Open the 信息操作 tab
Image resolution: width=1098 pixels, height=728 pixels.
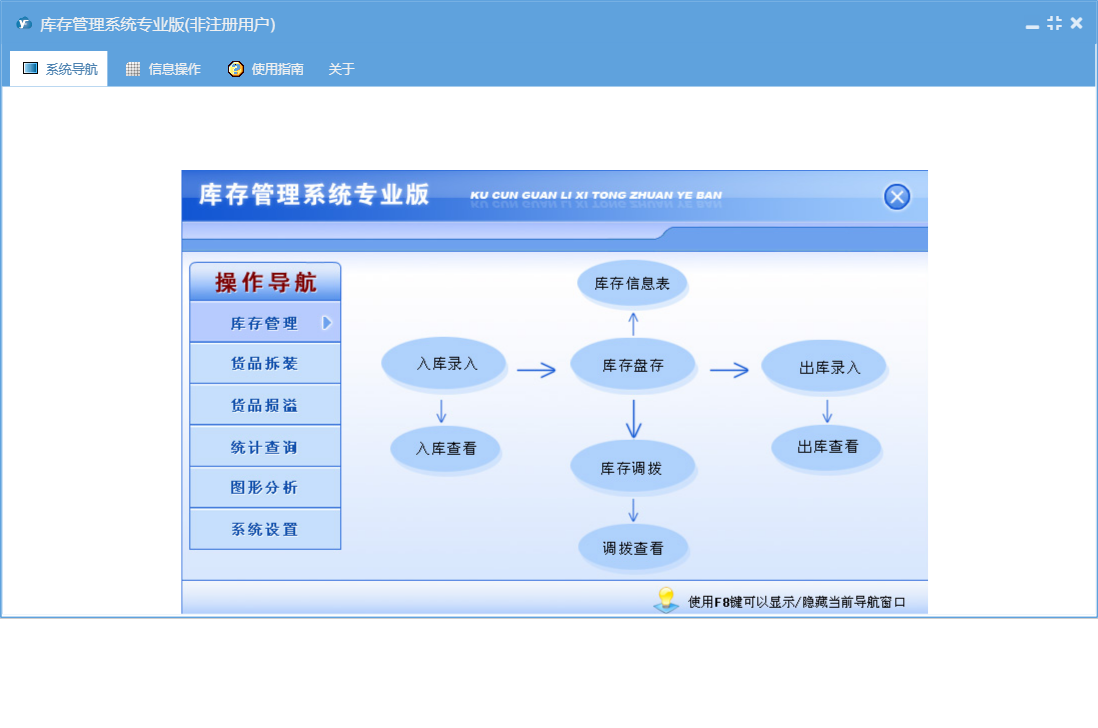point(163,69)
